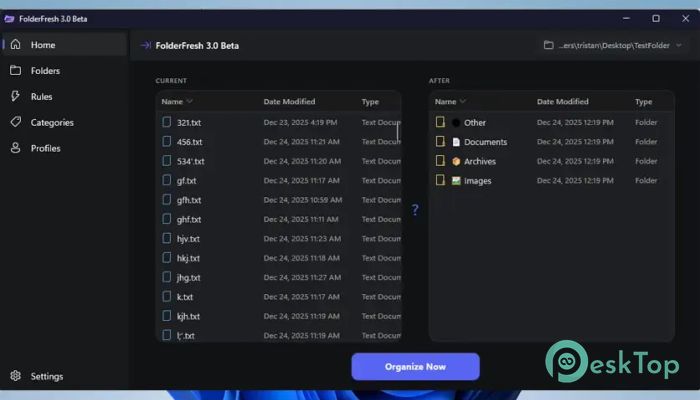Click the folder outline icon in Images row
Image resolution: width=700 pixels, height=400 pixels.
(x=440, y=180)
